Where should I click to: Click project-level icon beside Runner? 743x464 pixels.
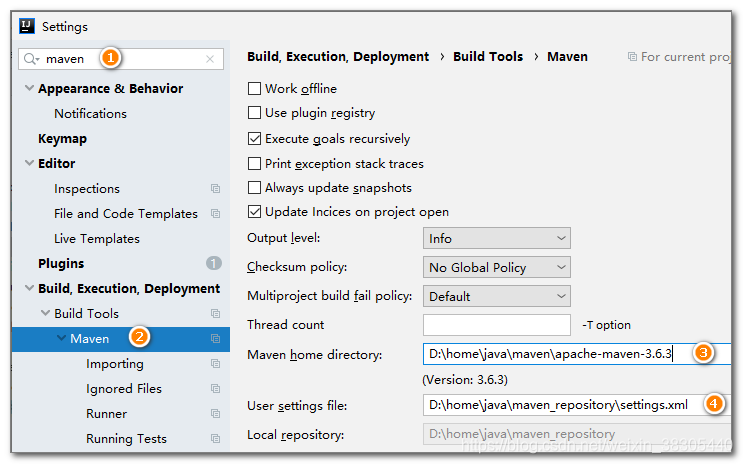coord(216,414)
